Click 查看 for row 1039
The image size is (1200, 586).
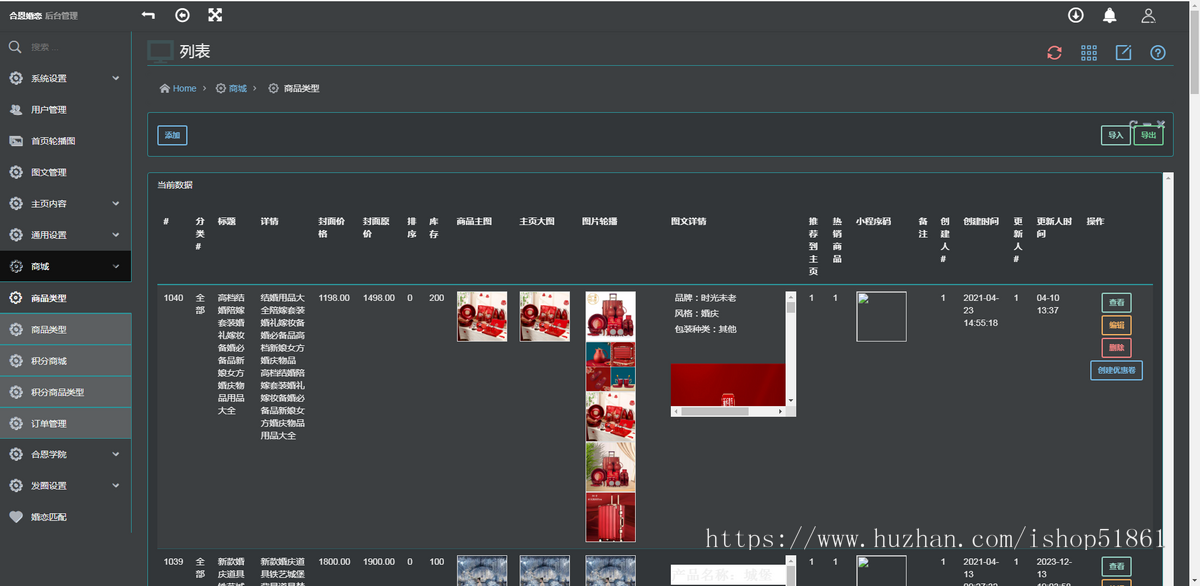(x=1116, y=566)
